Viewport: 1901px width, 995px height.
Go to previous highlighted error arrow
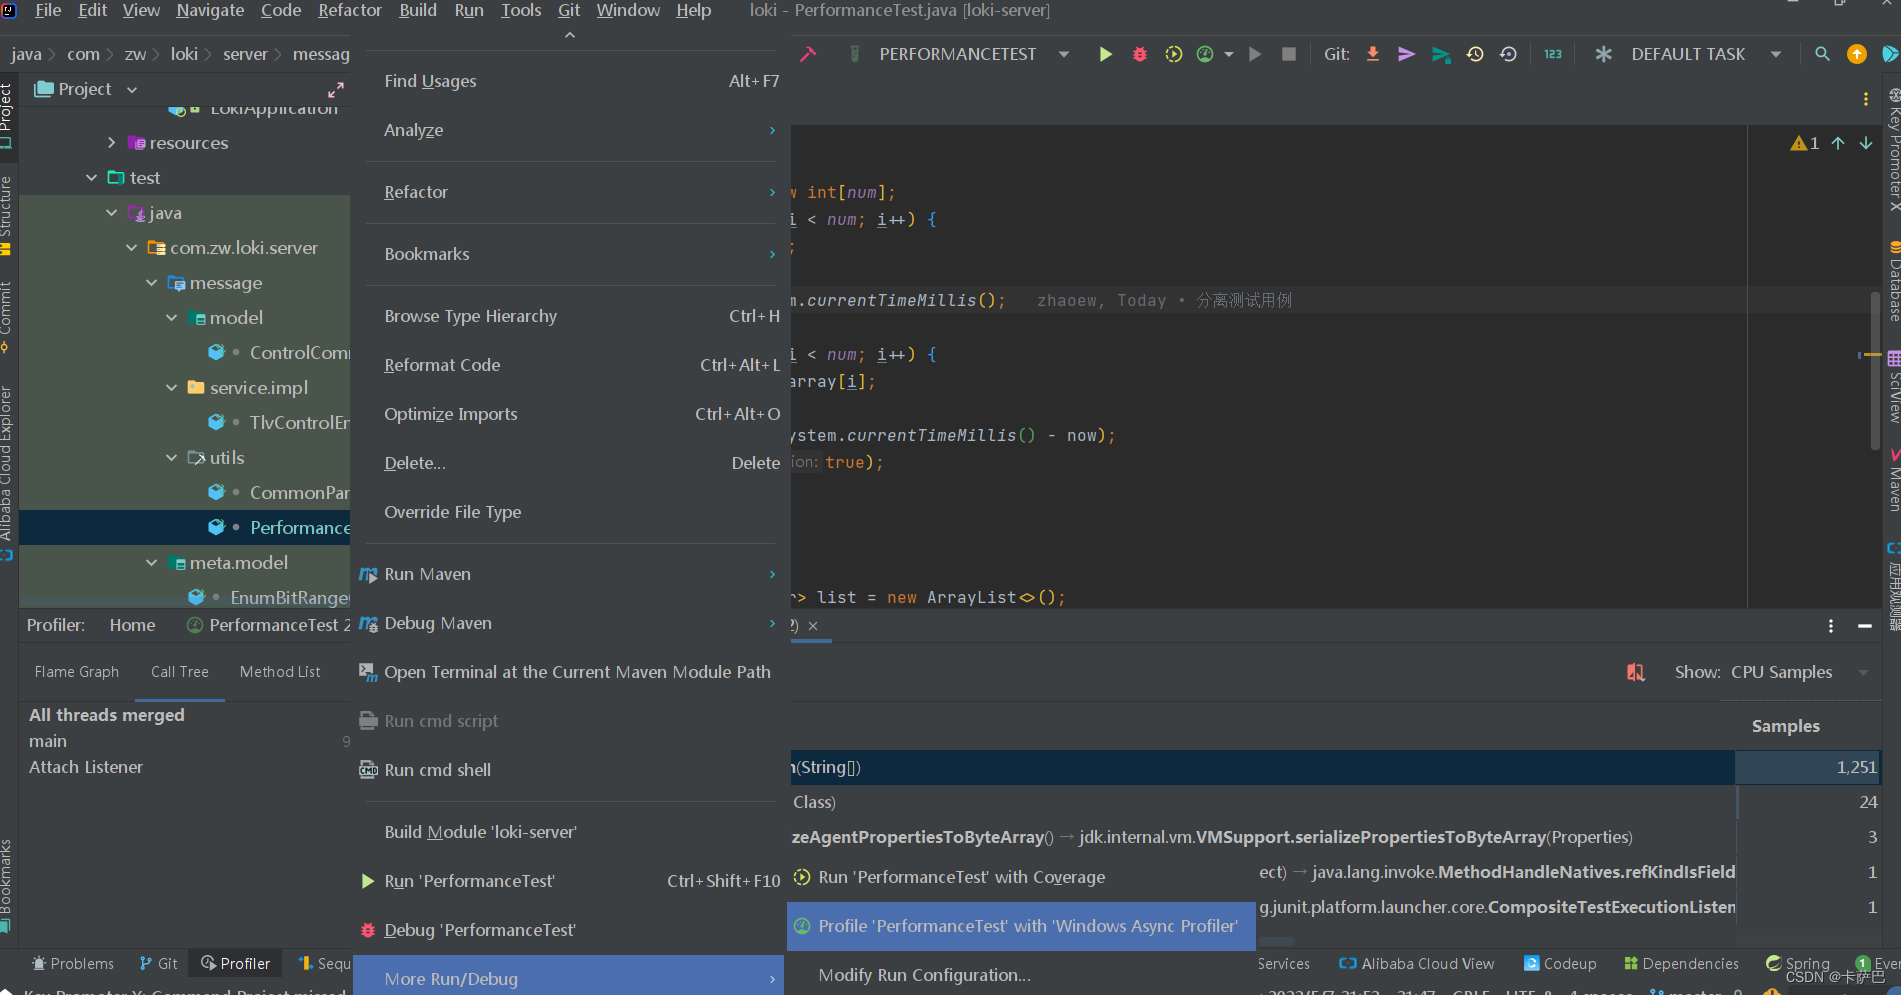[x=1838, y=143]
